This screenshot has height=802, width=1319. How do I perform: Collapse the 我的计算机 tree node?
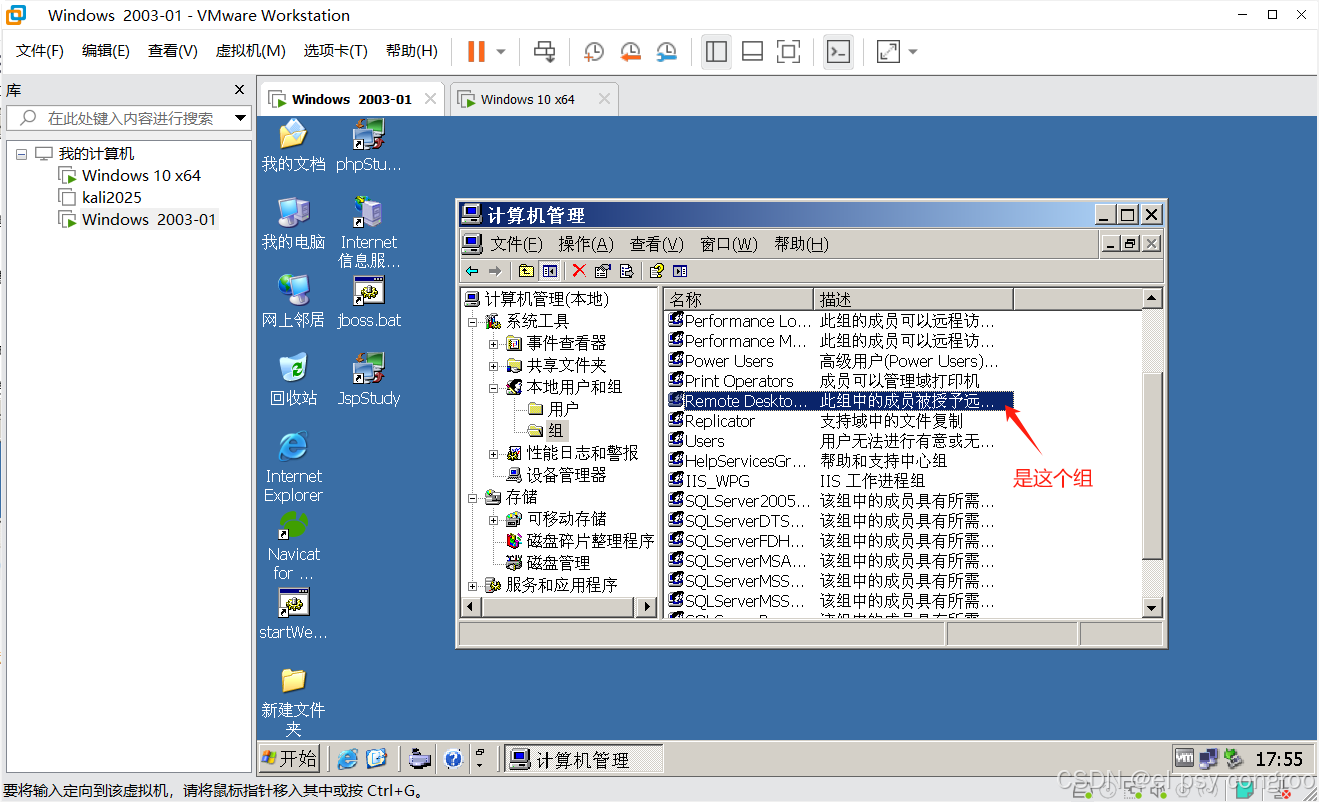coord(21,154)
